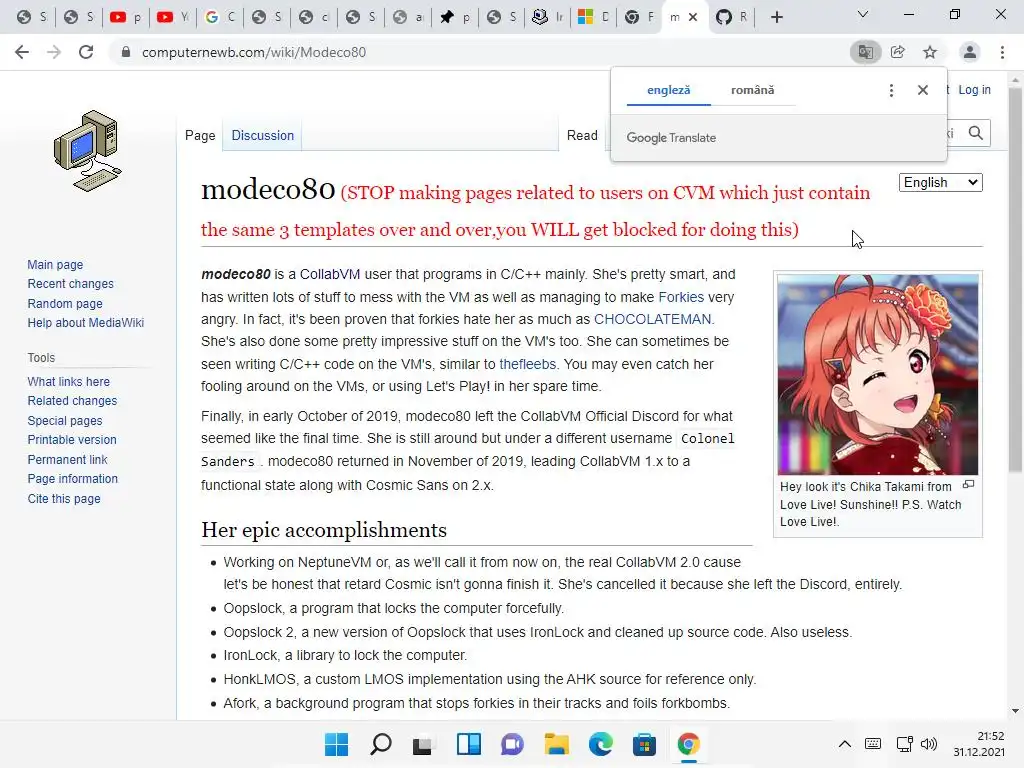Click the site lock padlock icon

126,52
